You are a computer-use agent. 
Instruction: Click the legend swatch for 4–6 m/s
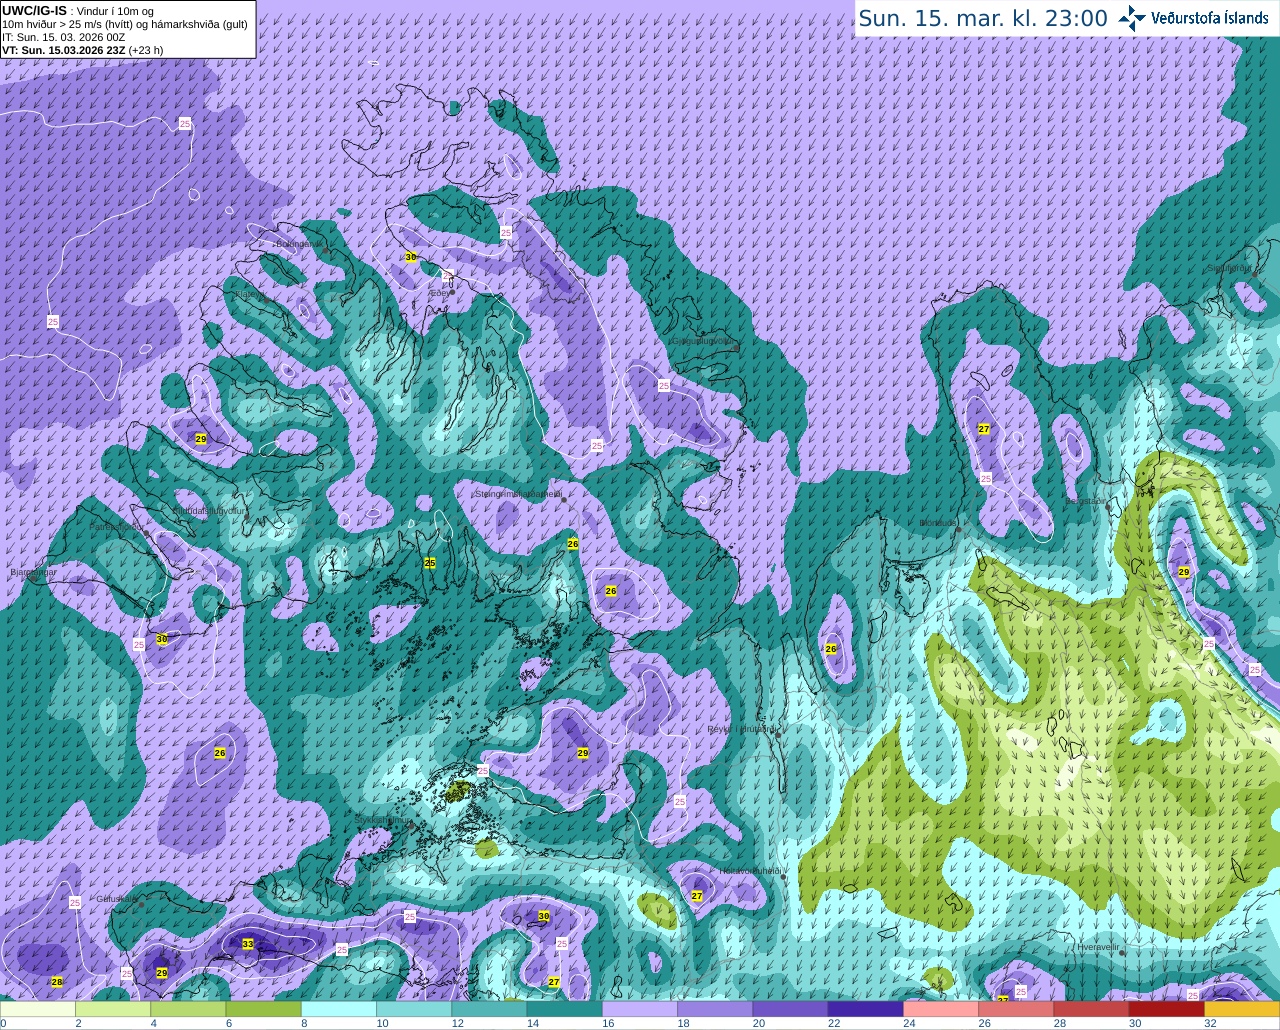pos(188,1009)
